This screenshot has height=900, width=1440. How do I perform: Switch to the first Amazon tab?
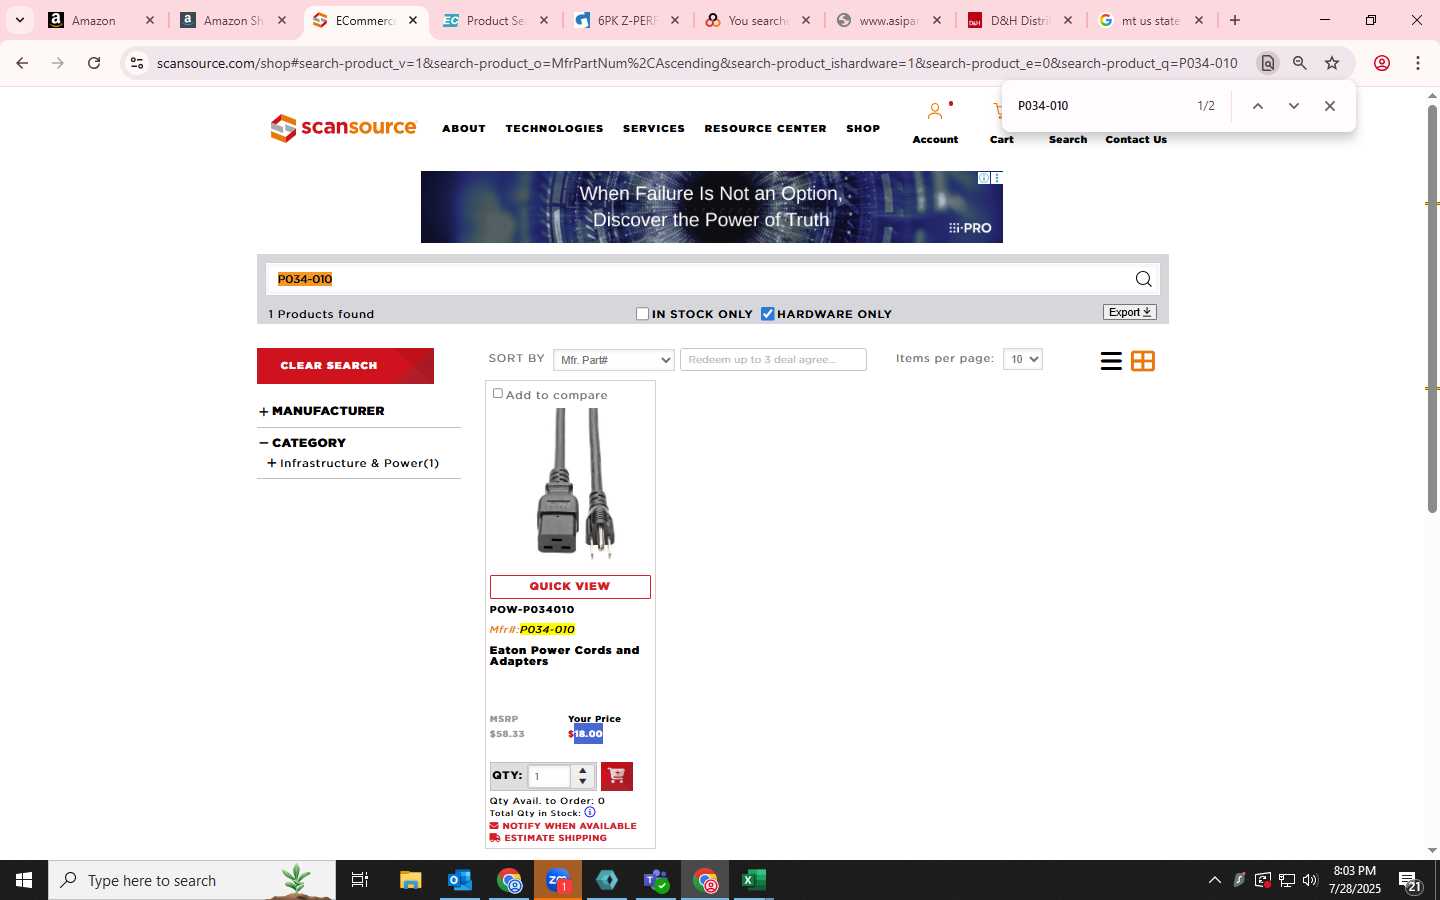(100, 20)
